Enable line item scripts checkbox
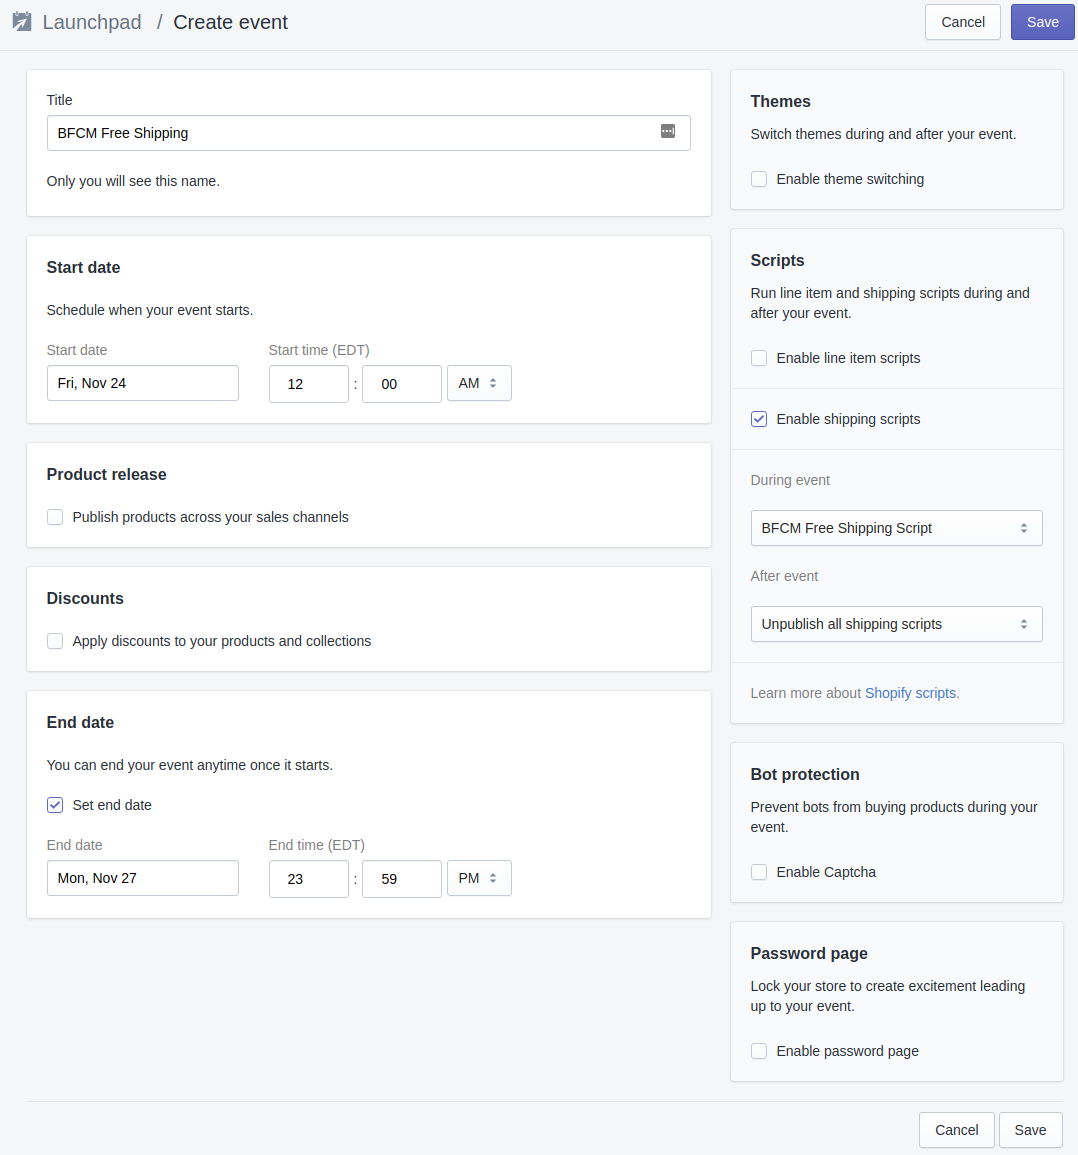1078x1155 pixels. click(x=759, y=358)
